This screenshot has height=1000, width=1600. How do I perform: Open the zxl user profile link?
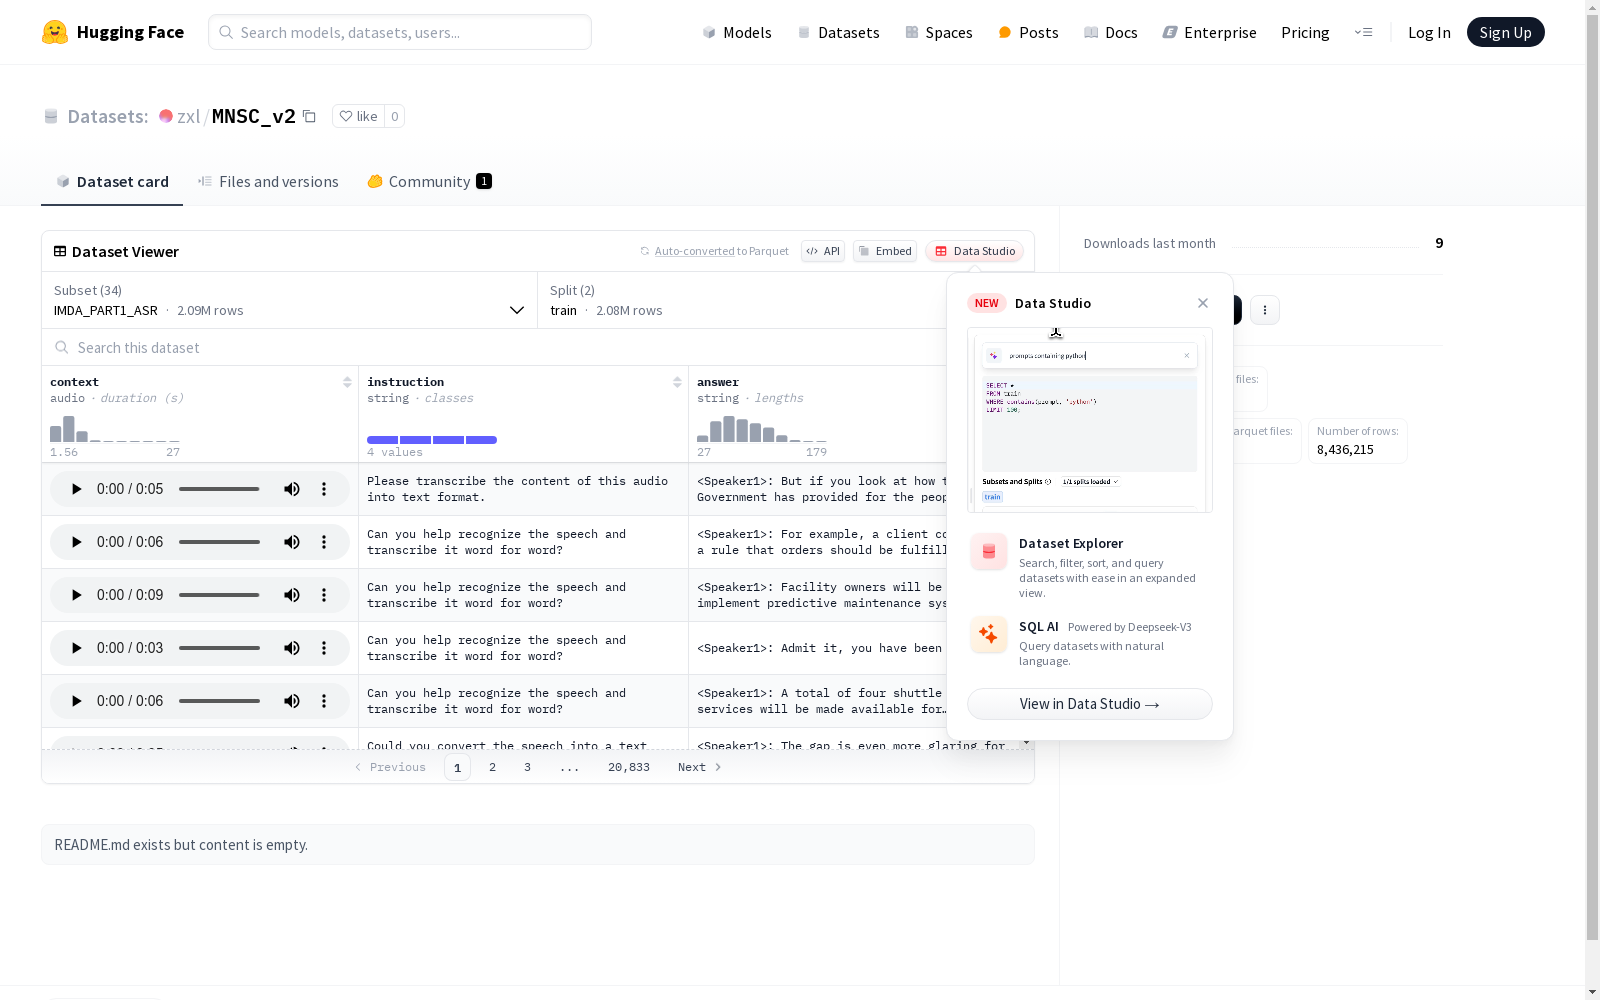[188, 116]
